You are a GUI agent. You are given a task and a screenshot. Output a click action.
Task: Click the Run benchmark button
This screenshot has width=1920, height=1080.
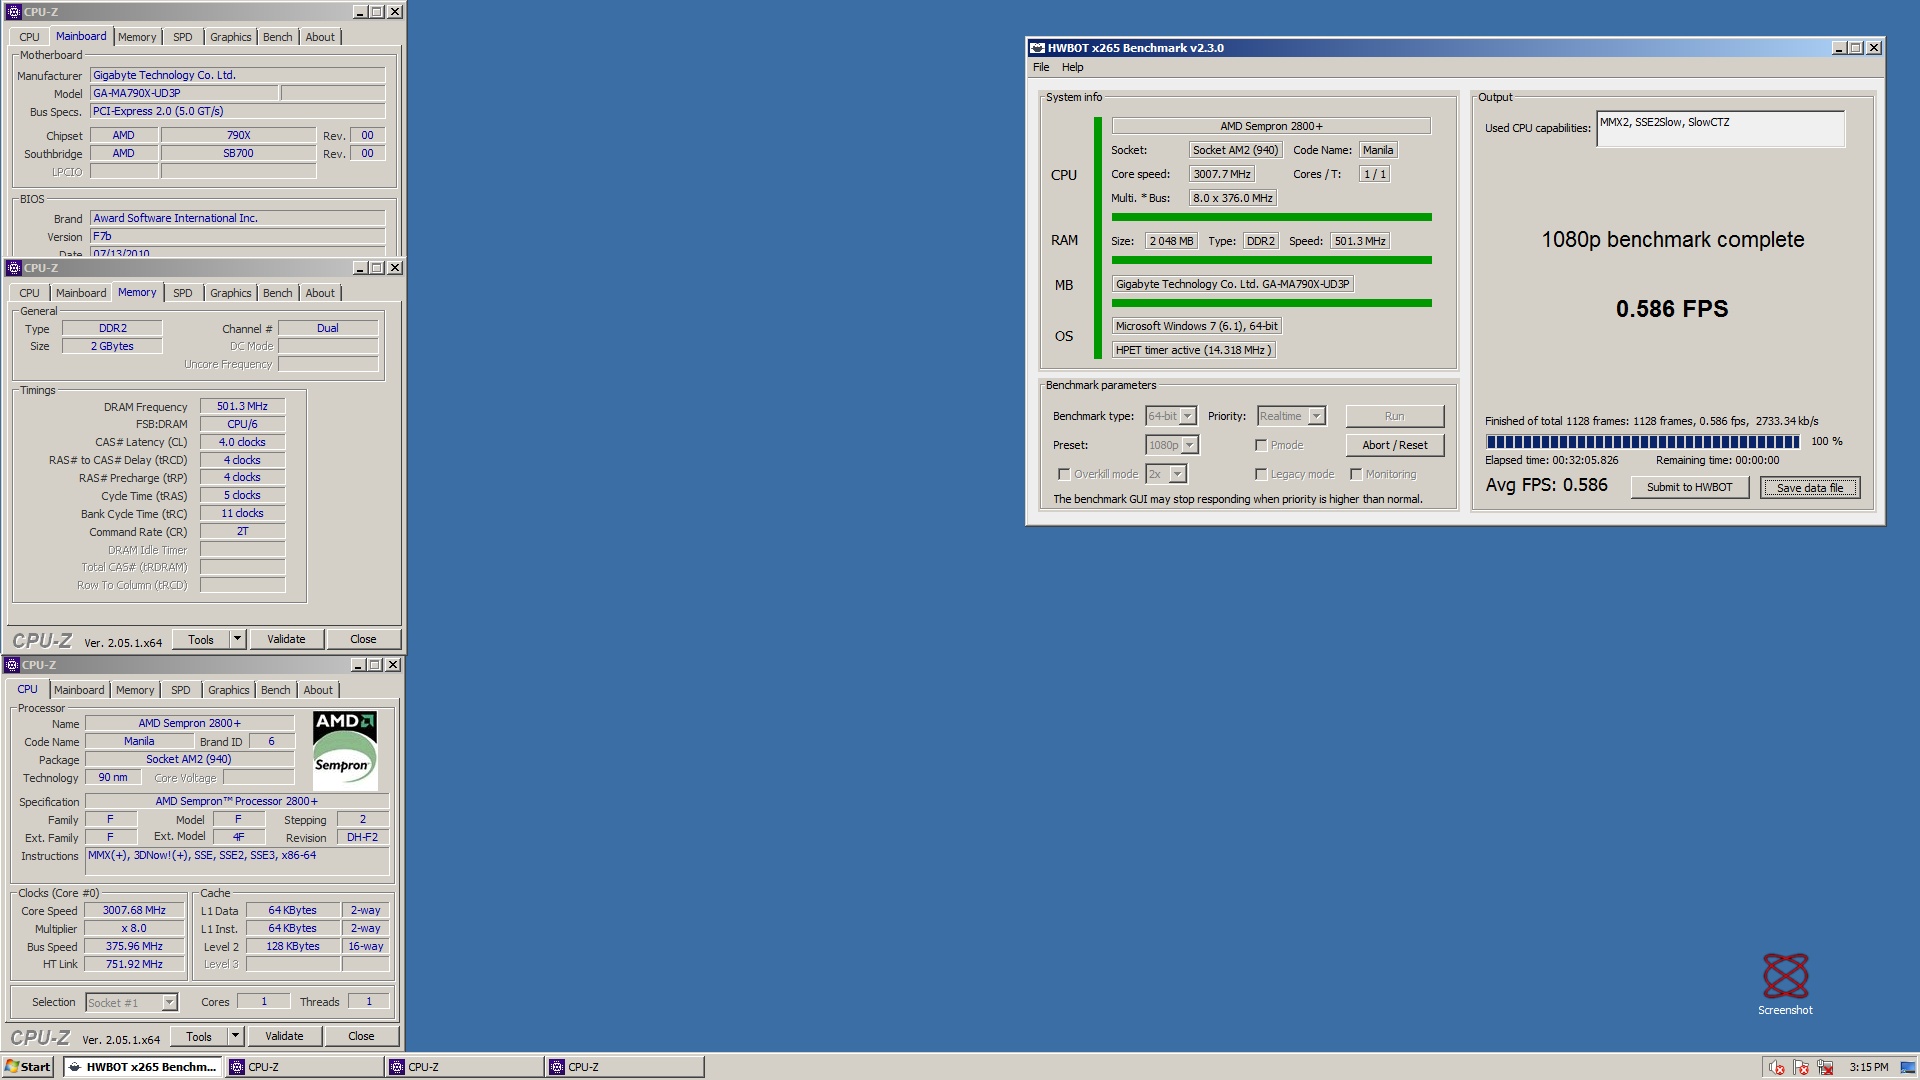click(x=1394, y=416)
